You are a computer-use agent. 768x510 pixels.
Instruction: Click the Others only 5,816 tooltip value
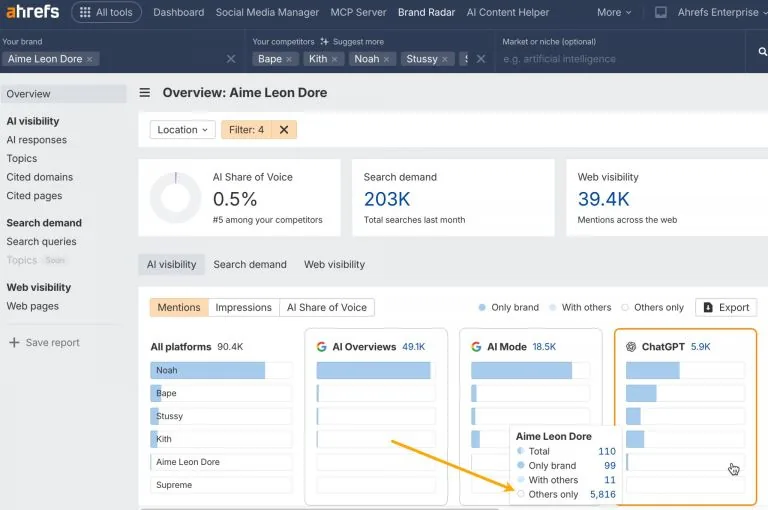[602, 494]
